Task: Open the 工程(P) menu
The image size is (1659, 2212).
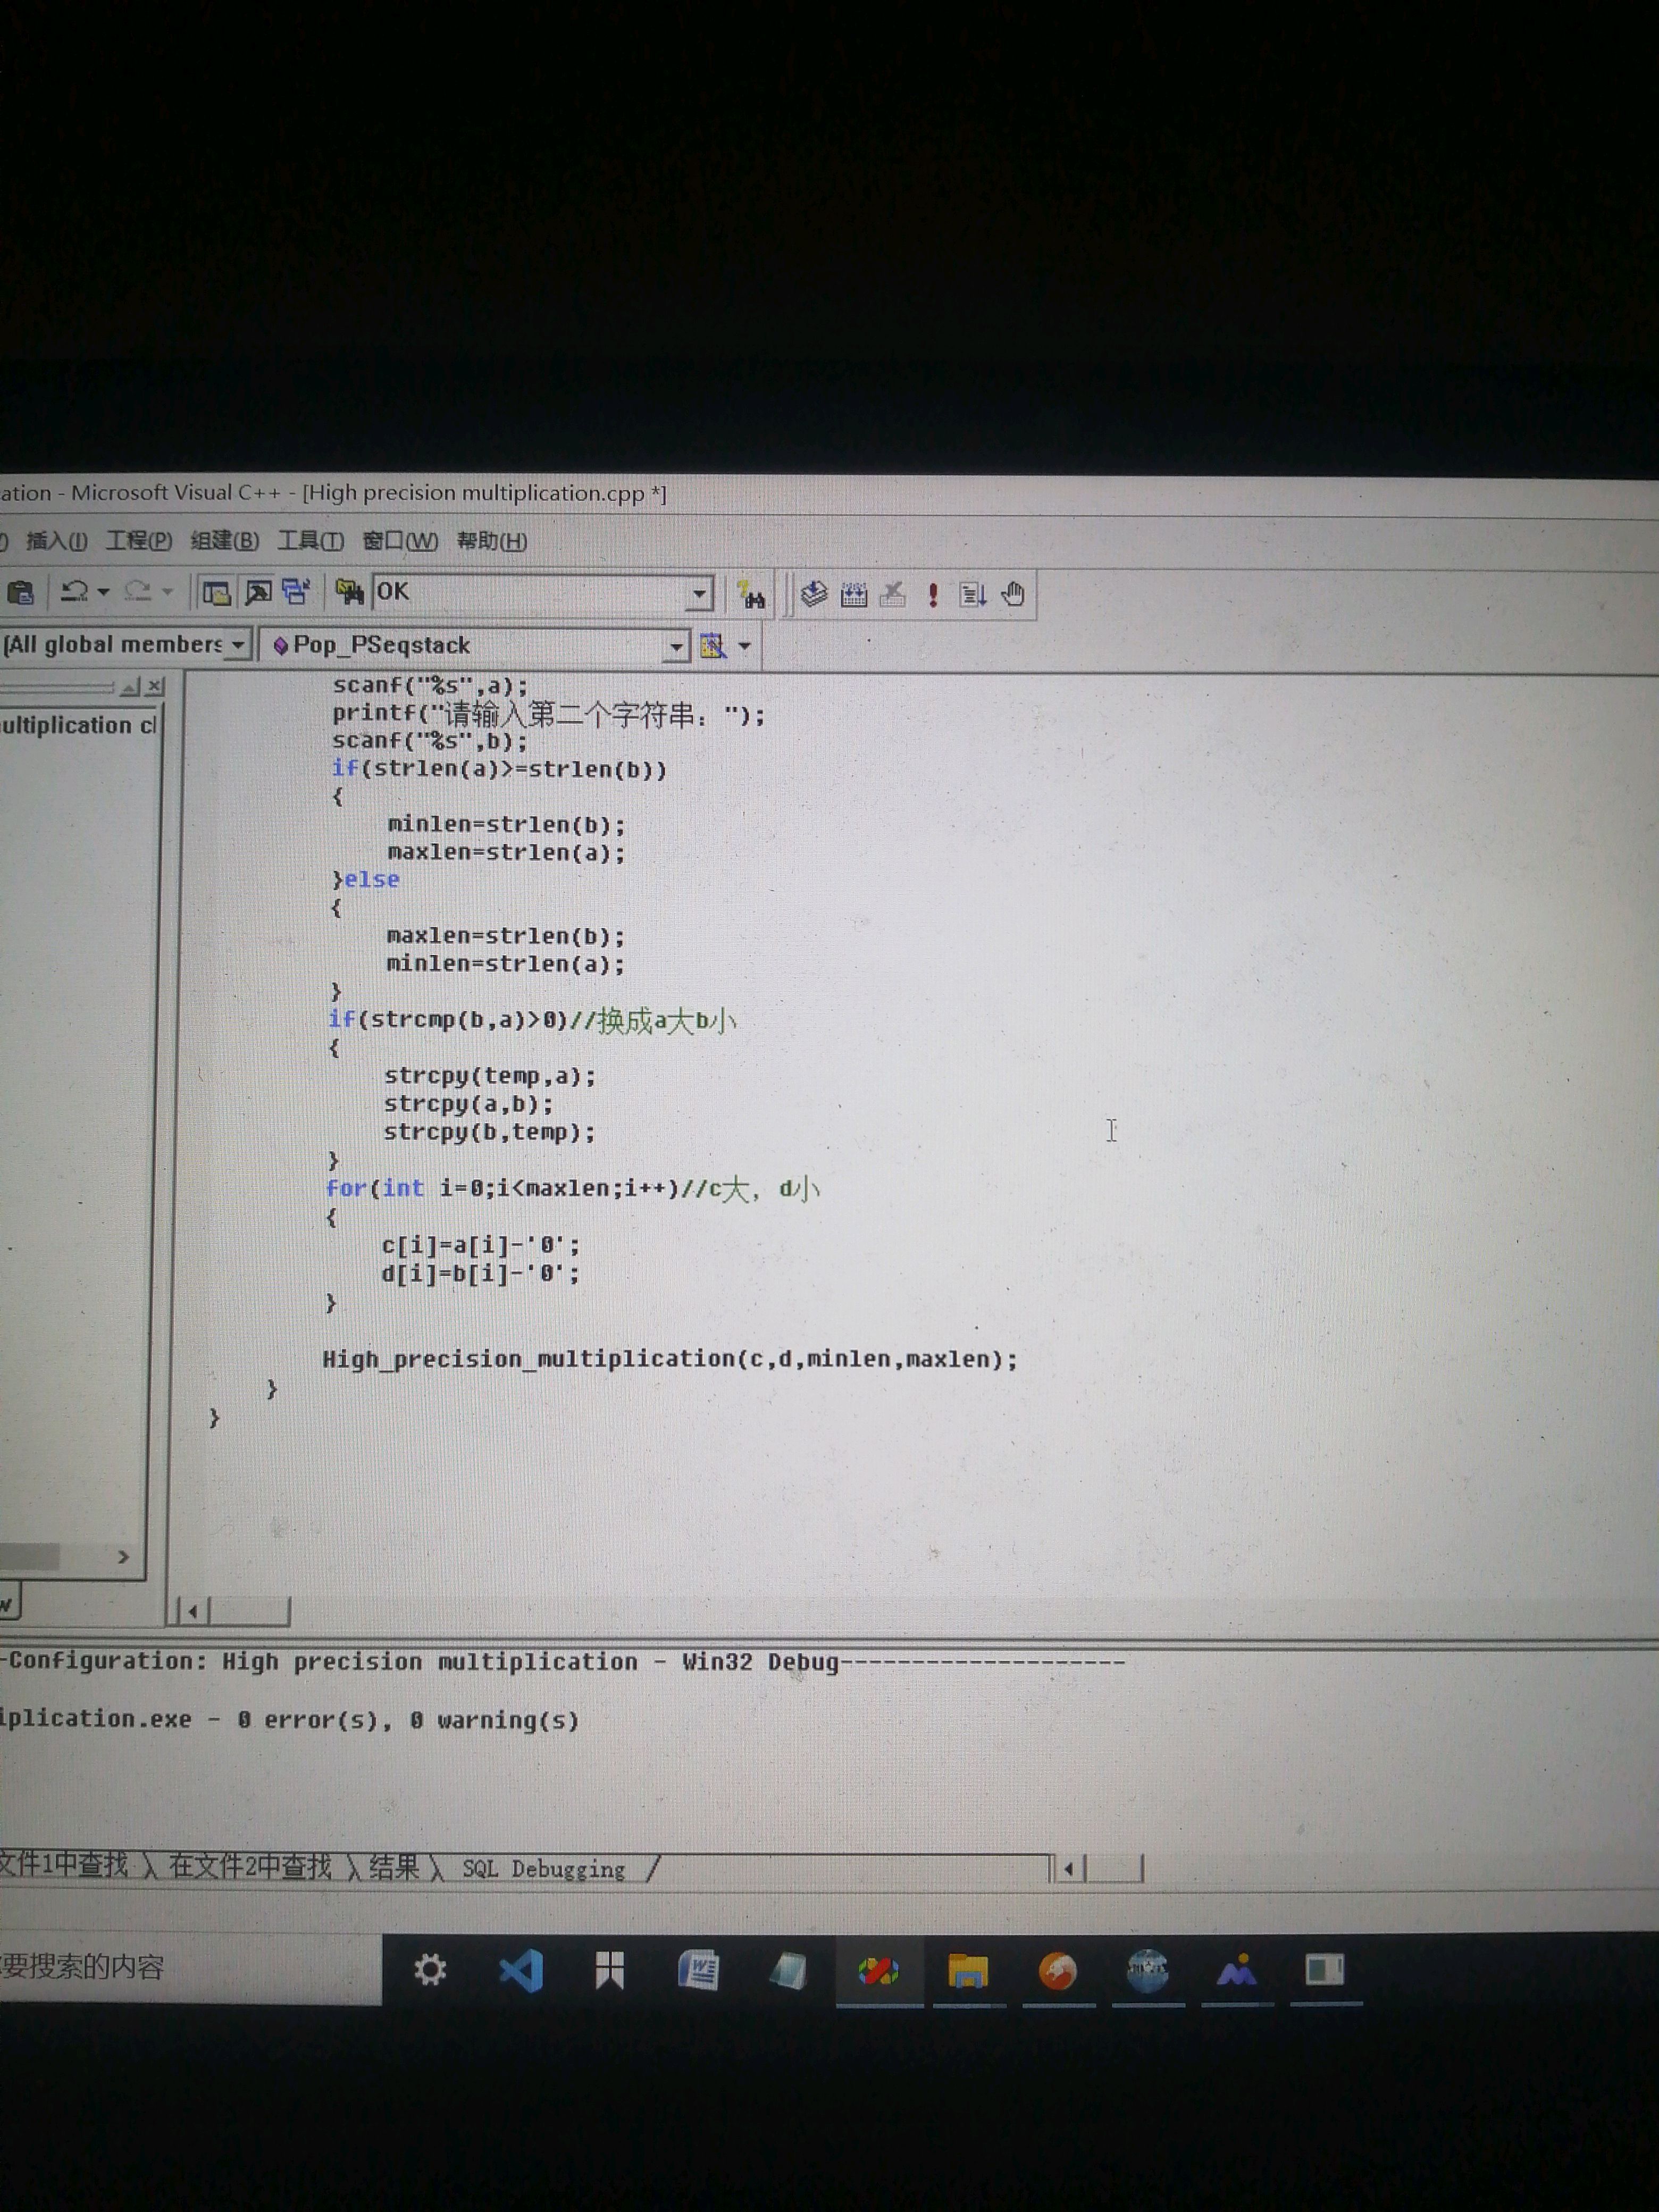Action: (139, 541)
